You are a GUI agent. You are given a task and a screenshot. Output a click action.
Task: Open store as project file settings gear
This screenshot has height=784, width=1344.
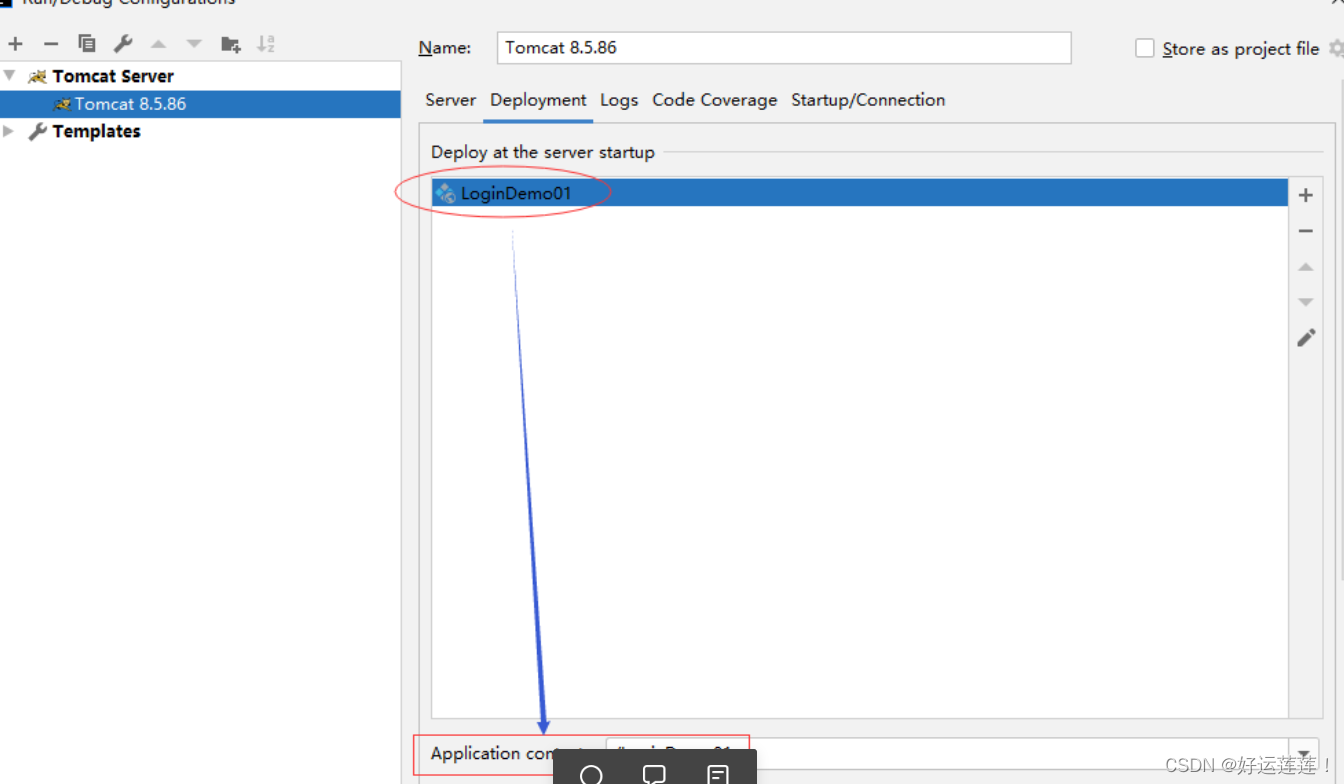tap(1336, 48)
